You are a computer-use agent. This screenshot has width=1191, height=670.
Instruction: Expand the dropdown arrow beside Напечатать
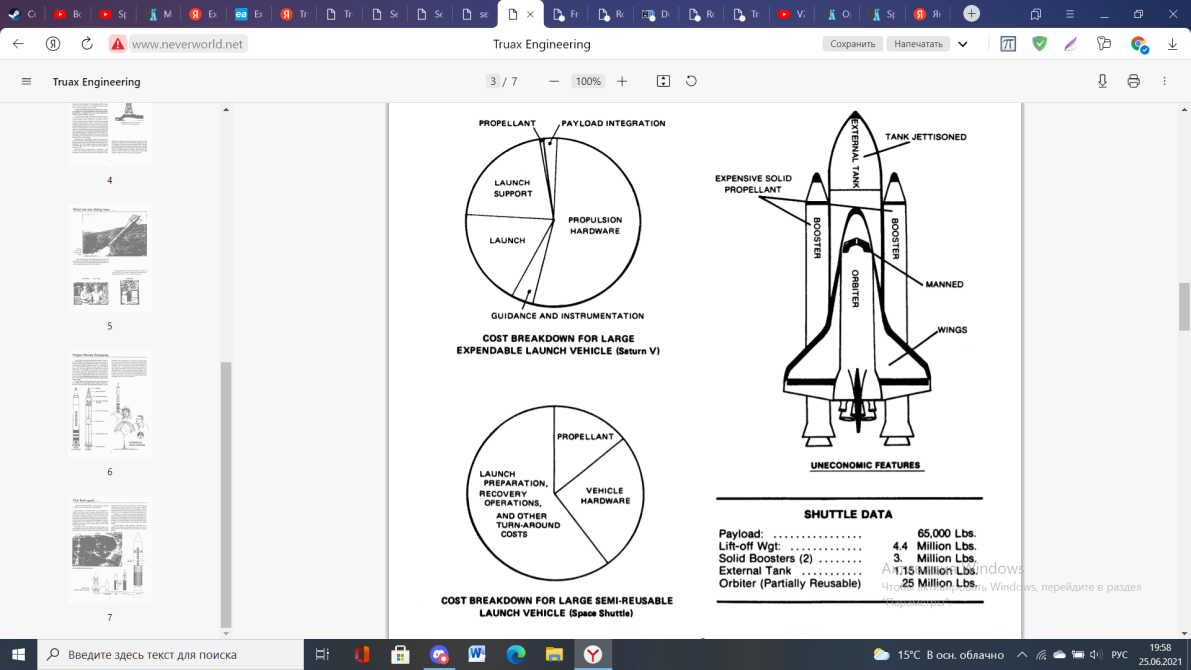(x=963, y=44)
